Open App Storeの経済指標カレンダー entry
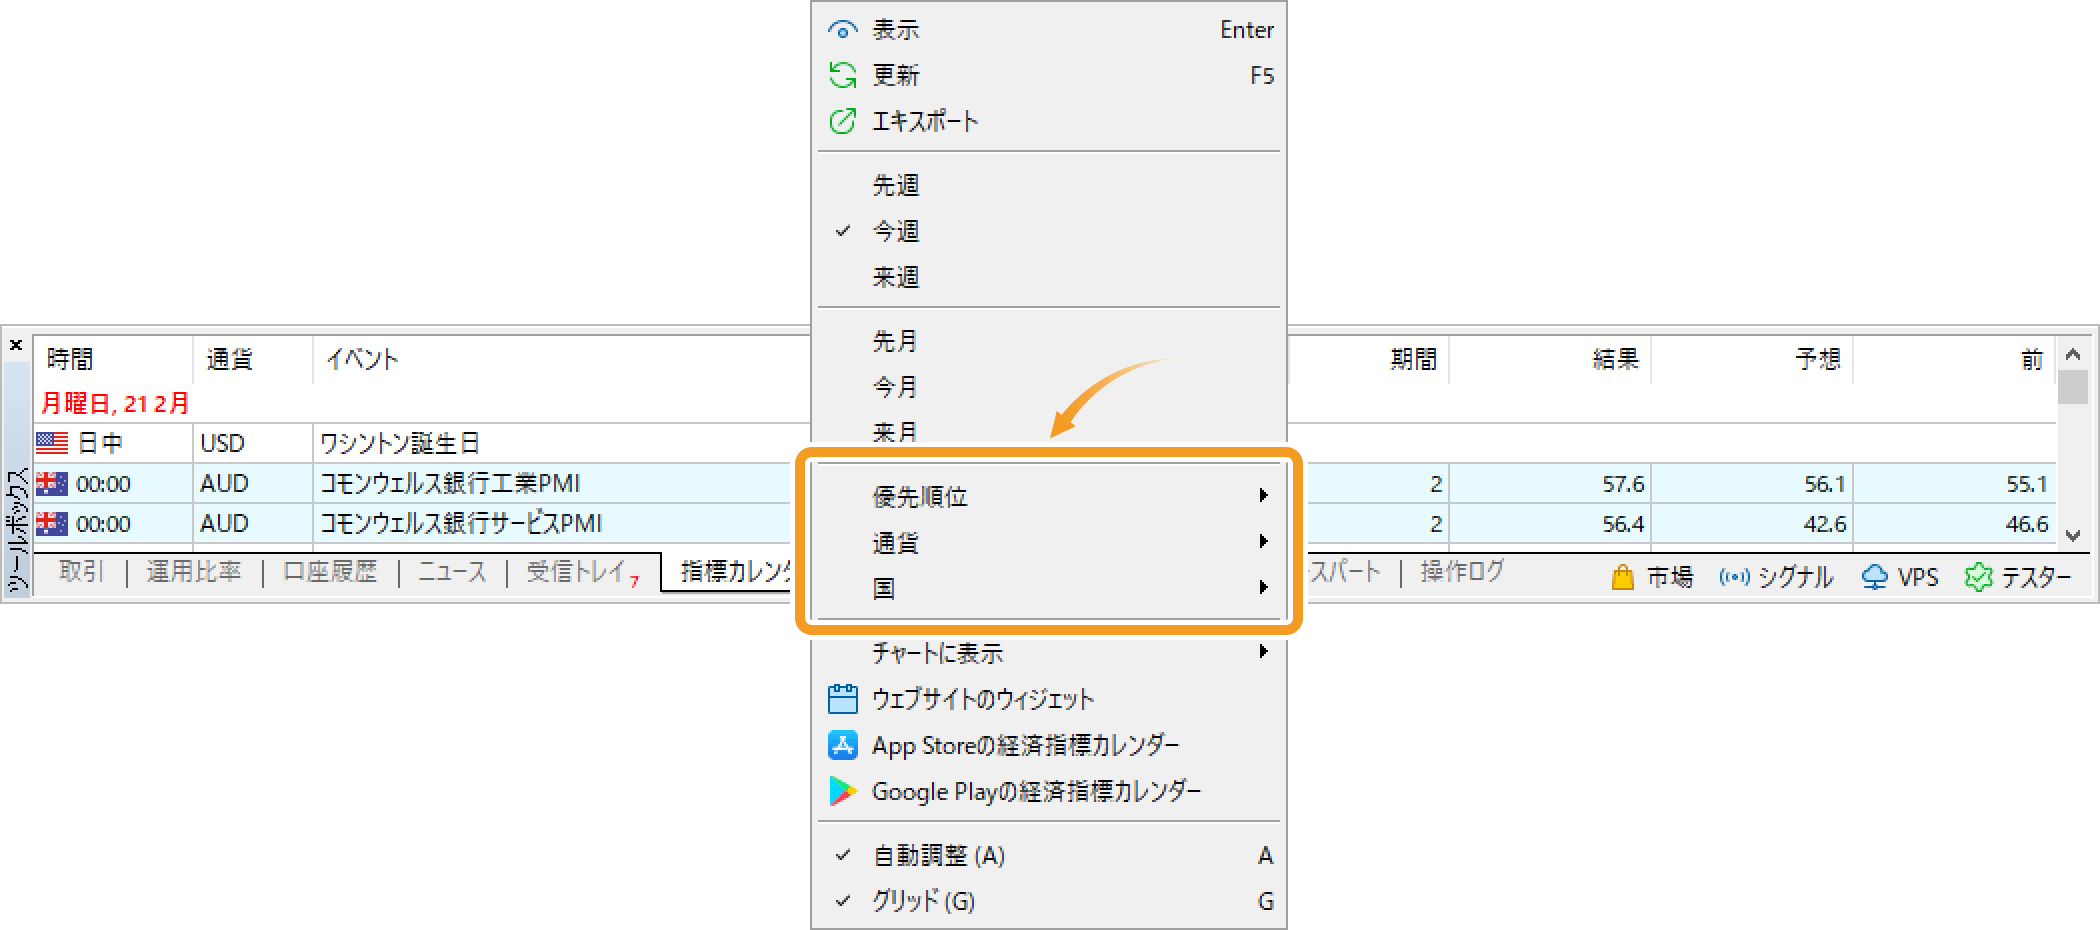Image resolution: width=2100 pixels, height=930 pixels. click(1048, 745)
